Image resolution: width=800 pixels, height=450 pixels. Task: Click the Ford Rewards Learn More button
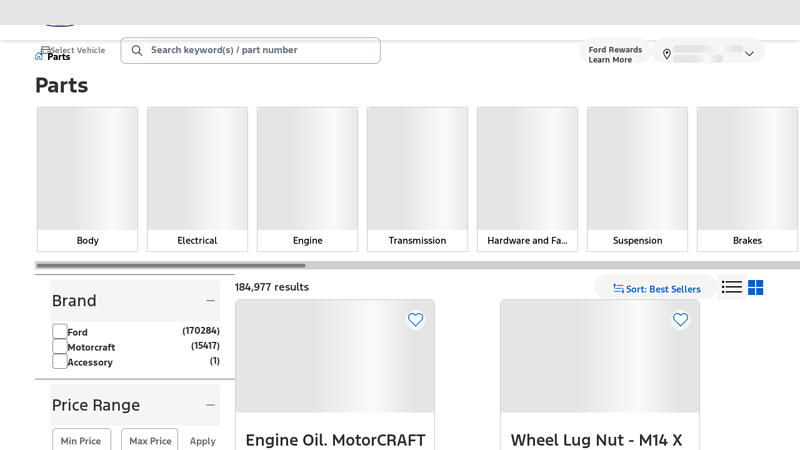[x=615, y=52]
